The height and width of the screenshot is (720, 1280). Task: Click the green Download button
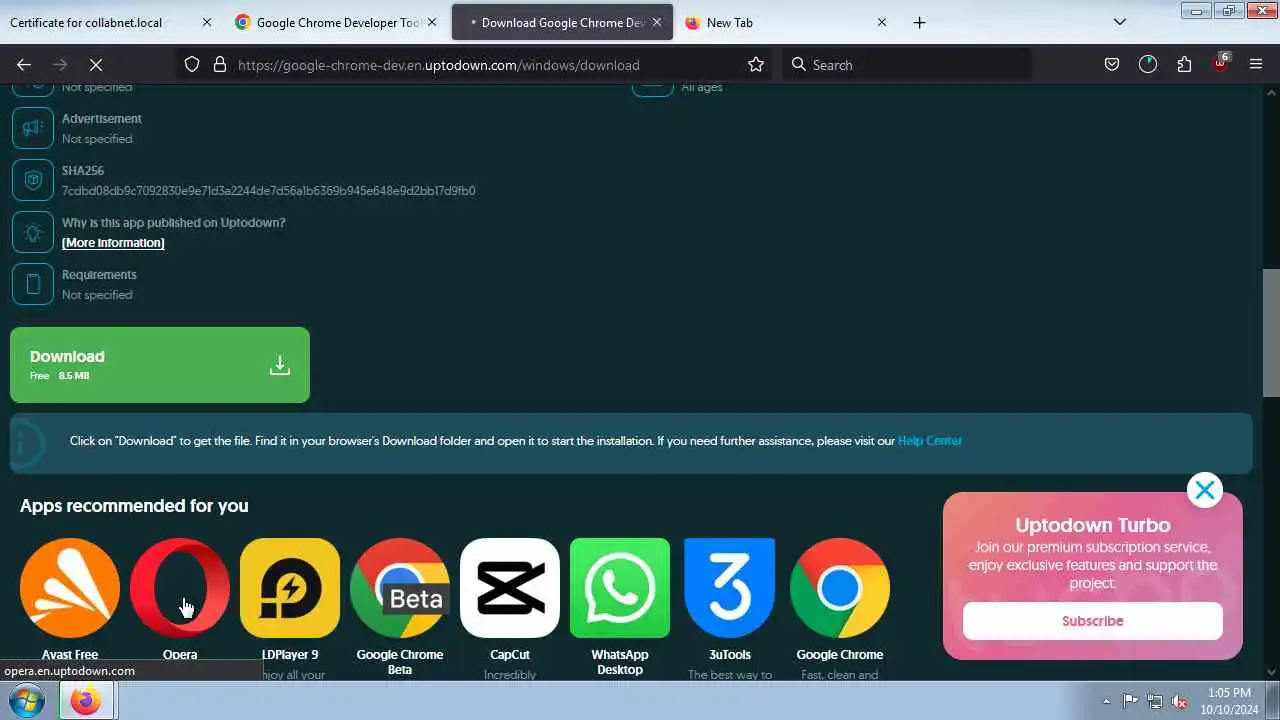(160, 365)
